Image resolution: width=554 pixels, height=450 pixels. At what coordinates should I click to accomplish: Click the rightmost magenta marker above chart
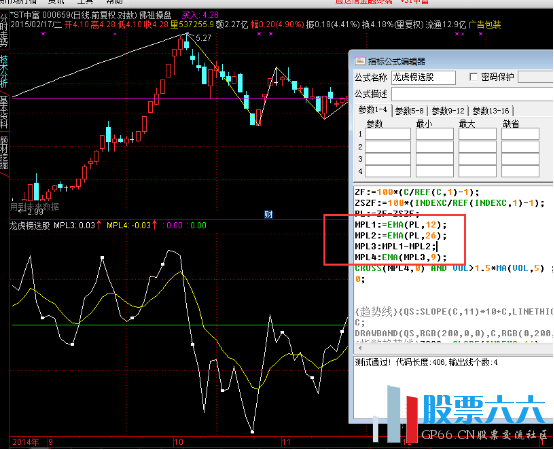tap(481, 34)
